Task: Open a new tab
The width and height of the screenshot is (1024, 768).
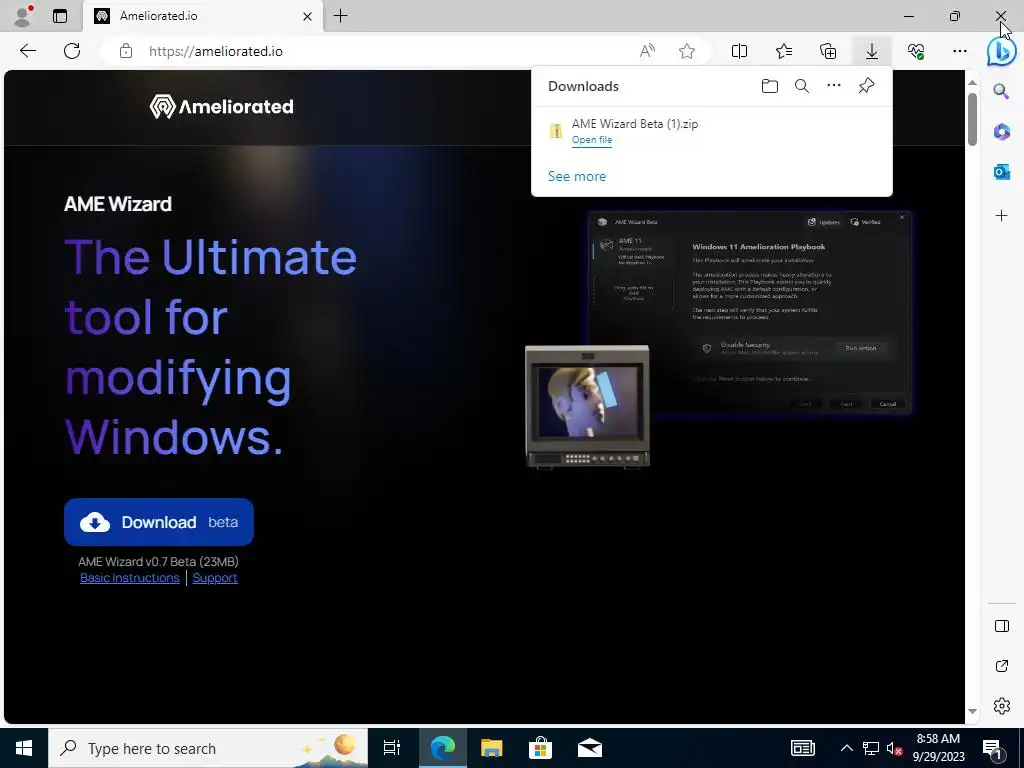Action: coord(340,16)
